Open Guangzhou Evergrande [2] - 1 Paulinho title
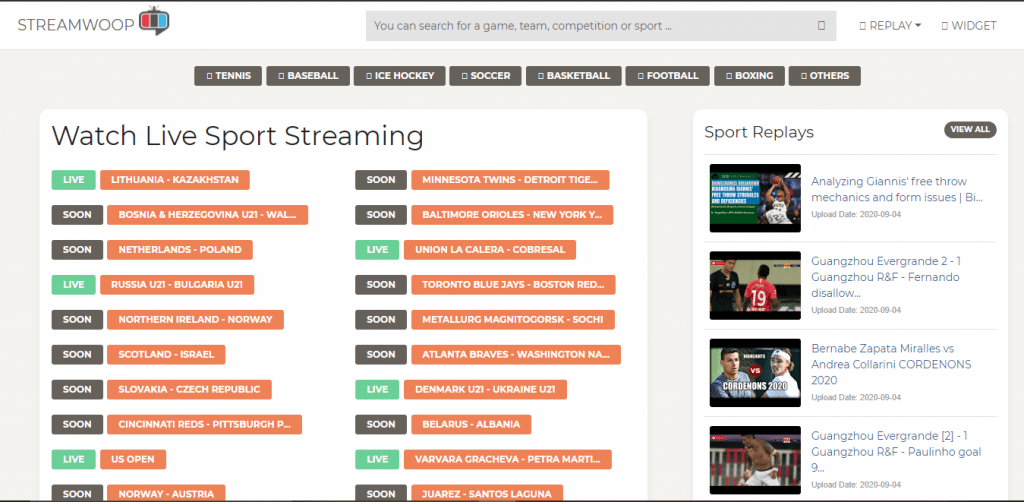The height and width of the screenshot is (502, 1024). [x=896, y=452]
